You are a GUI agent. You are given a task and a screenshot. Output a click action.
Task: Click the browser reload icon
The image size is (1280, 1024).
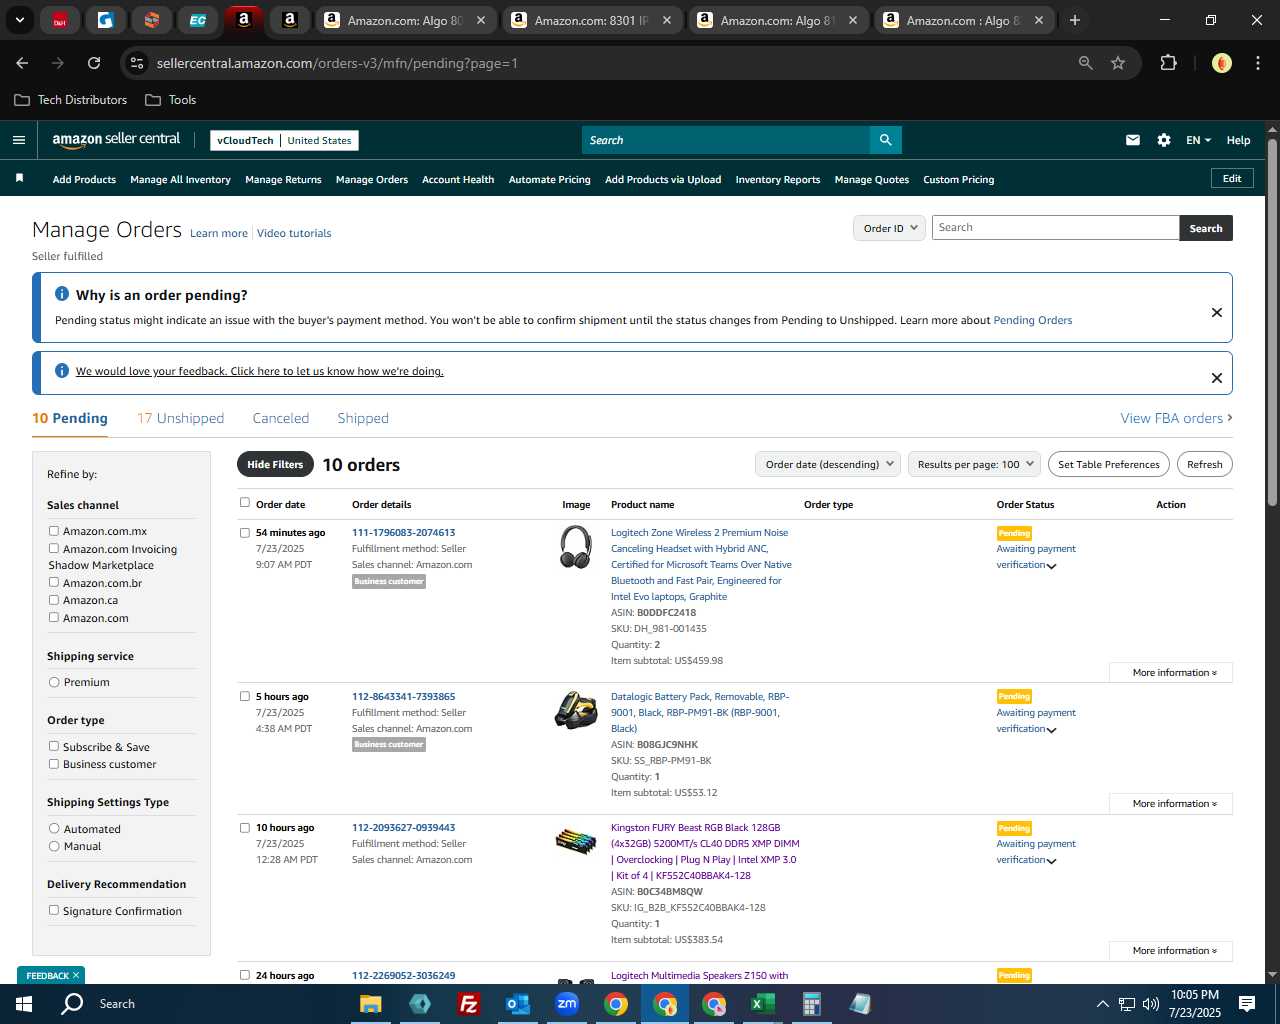pos(94,63)
